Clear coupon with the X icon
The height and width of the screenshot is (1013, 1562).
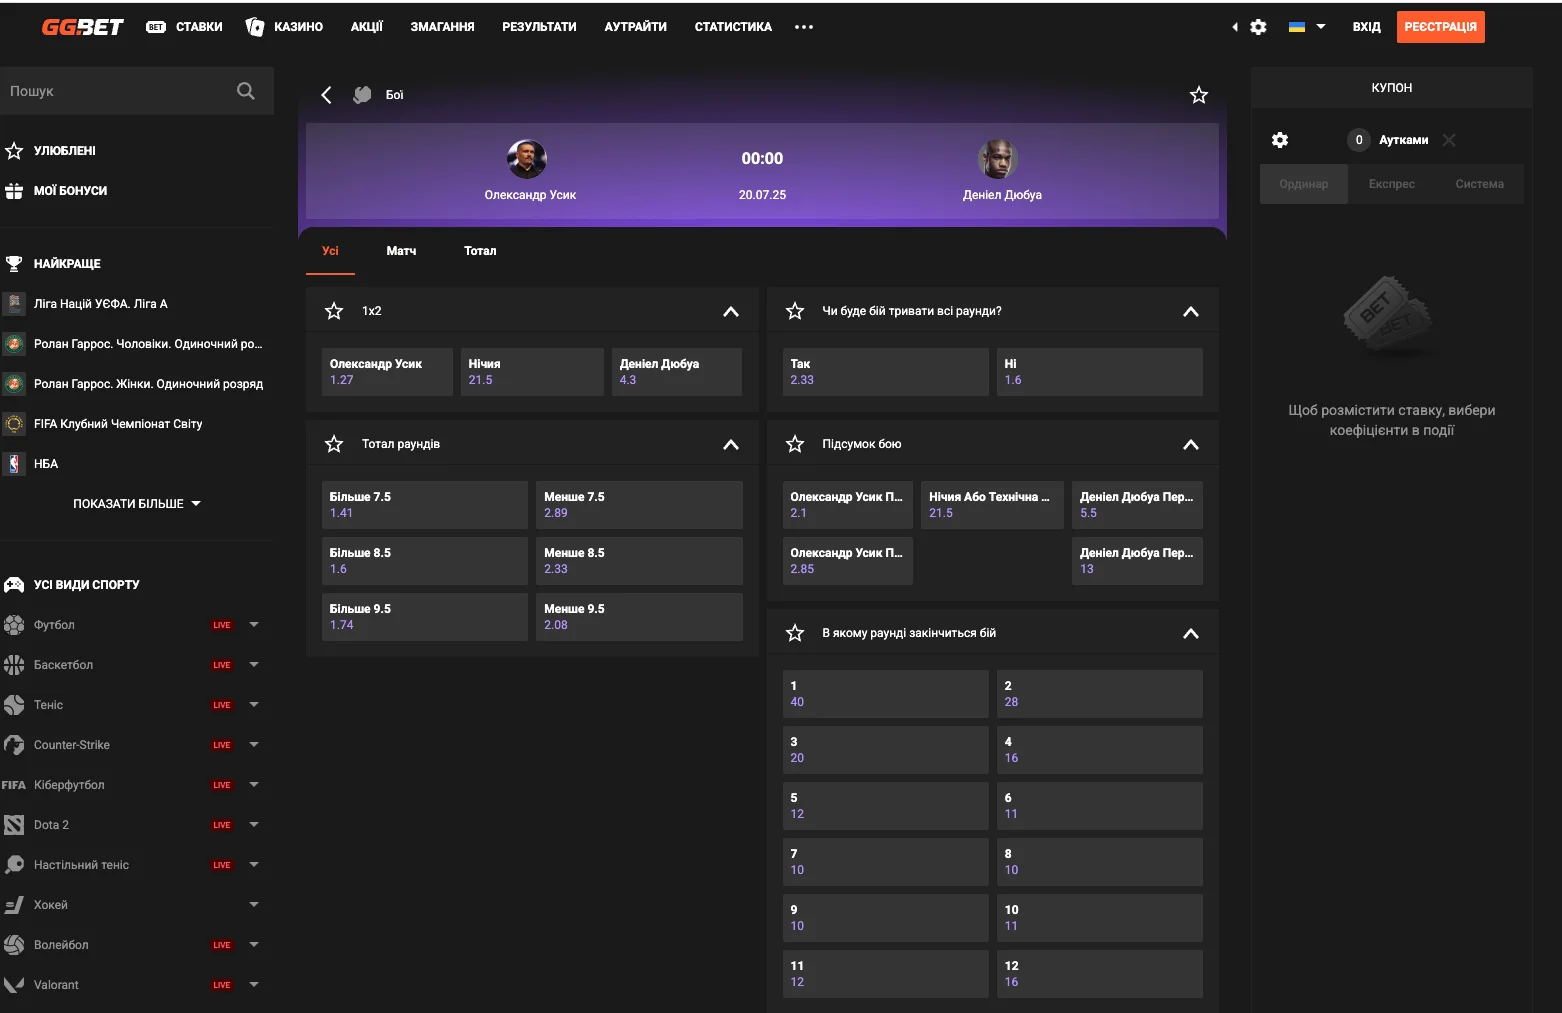point(1449,140)
